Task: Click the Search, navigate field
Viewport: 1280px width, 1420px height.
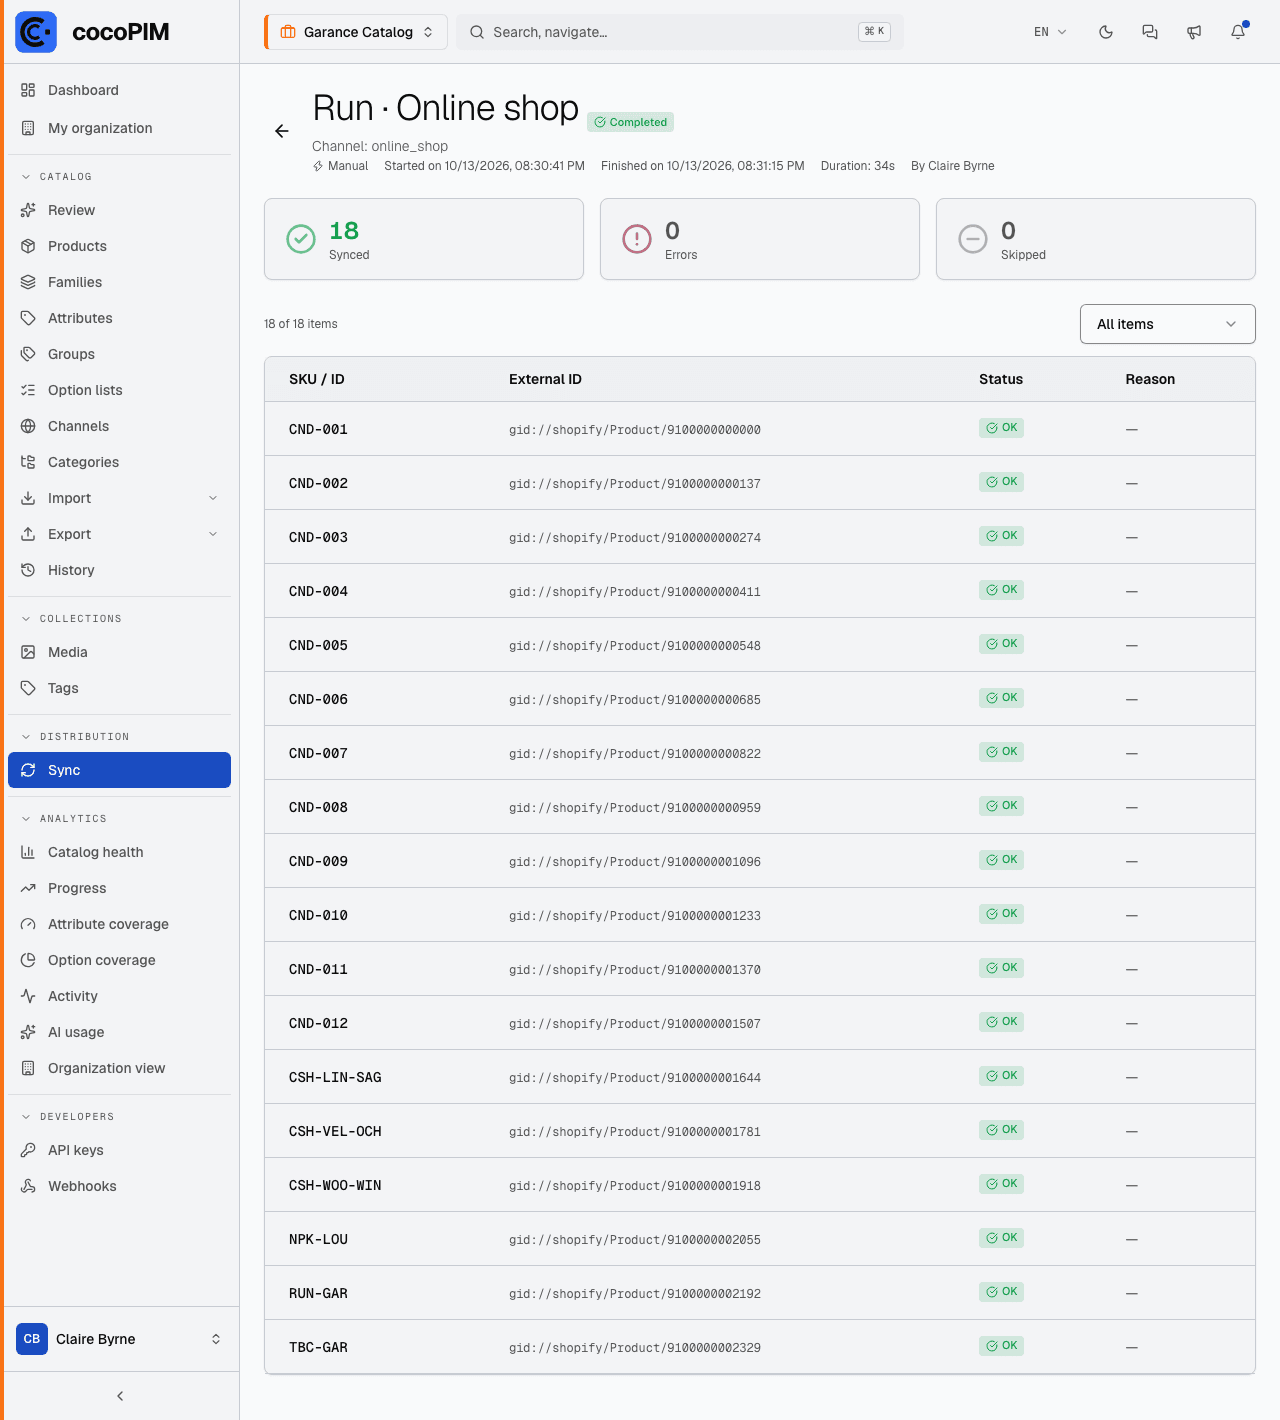Action: (x=680, y=32)
